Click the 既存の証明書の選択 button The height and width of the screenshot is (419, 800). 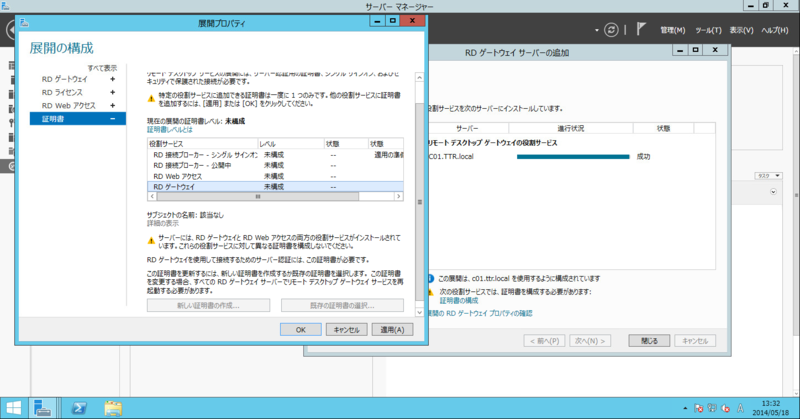[x=342, y=306]
